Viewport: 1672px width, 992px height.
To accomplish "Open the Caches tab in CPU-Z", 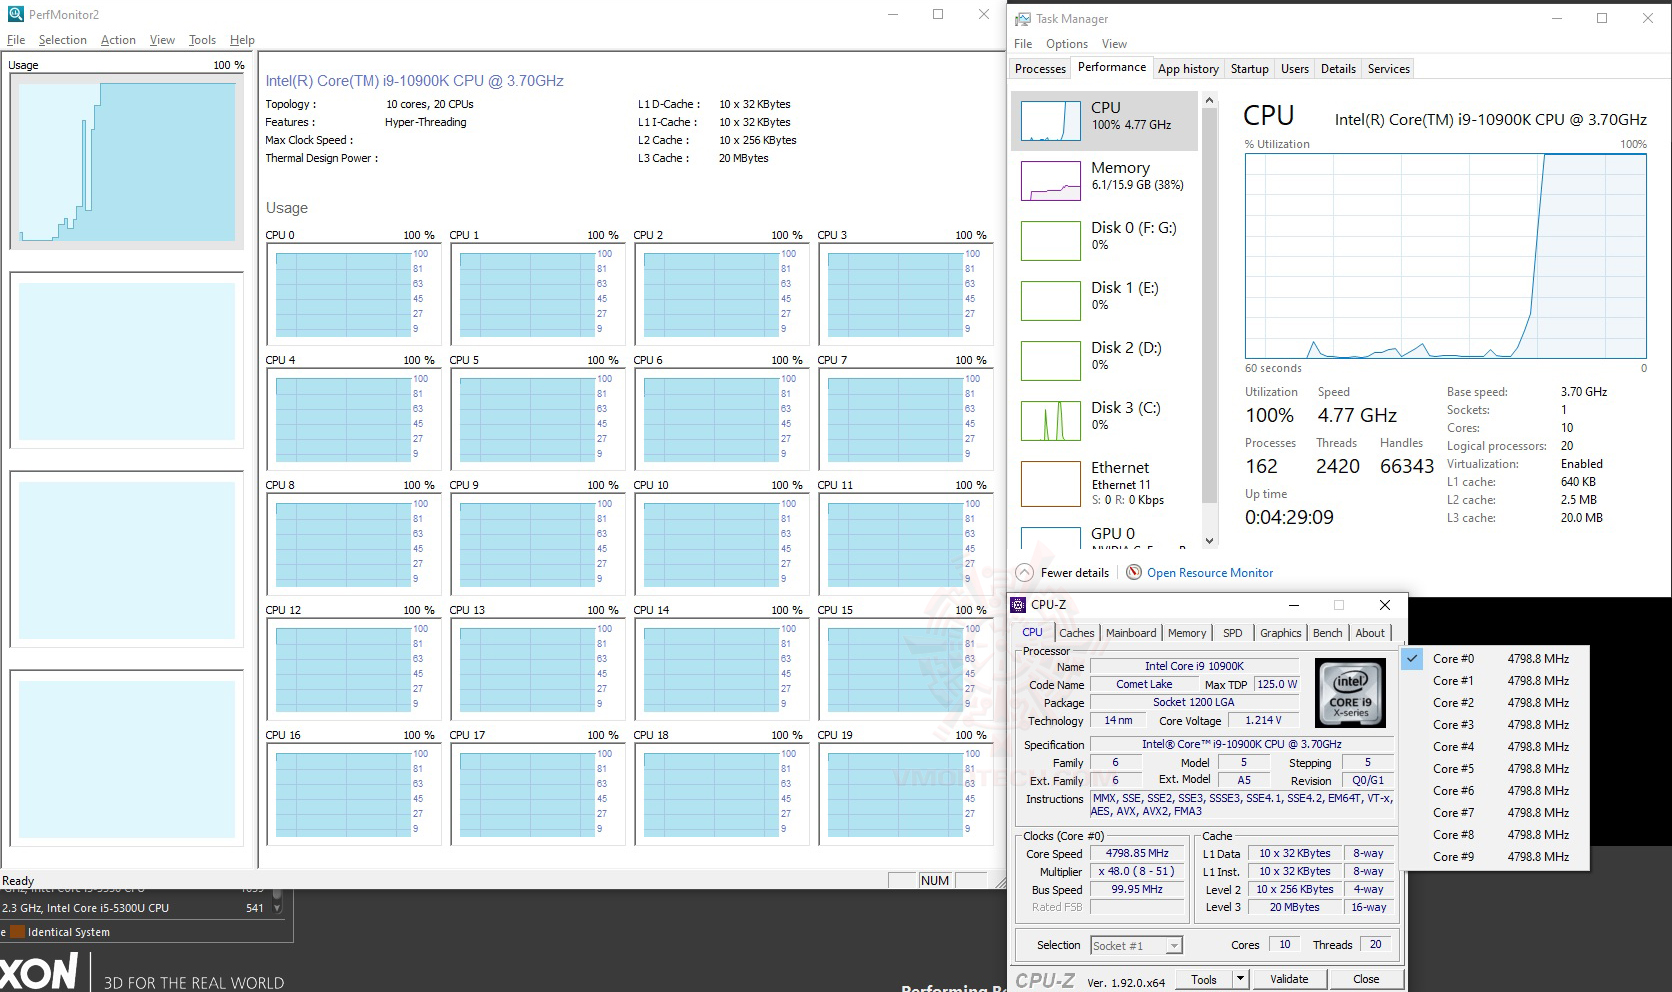I will tap(1077, 633).
